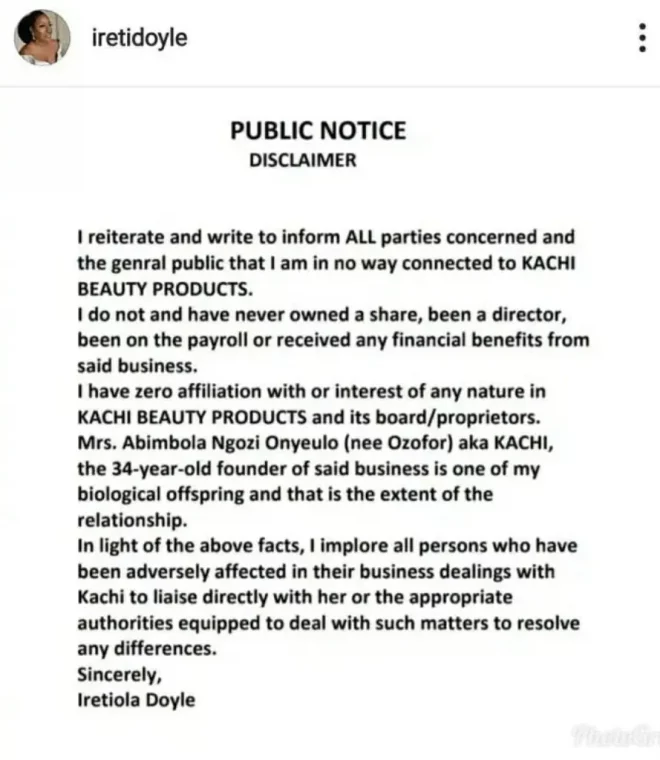This screenshot has width=660, height=760.
Task: Click the watermark in the bottom-right corner
Action: pos(612,737)
